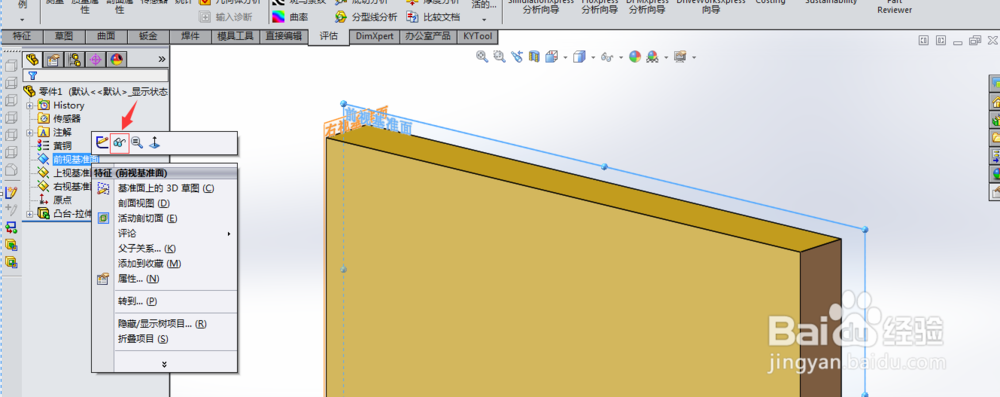Click Zoom to Fit in the view toolbar
Viewport: 1000px width, 397px height.
point(482,57)
